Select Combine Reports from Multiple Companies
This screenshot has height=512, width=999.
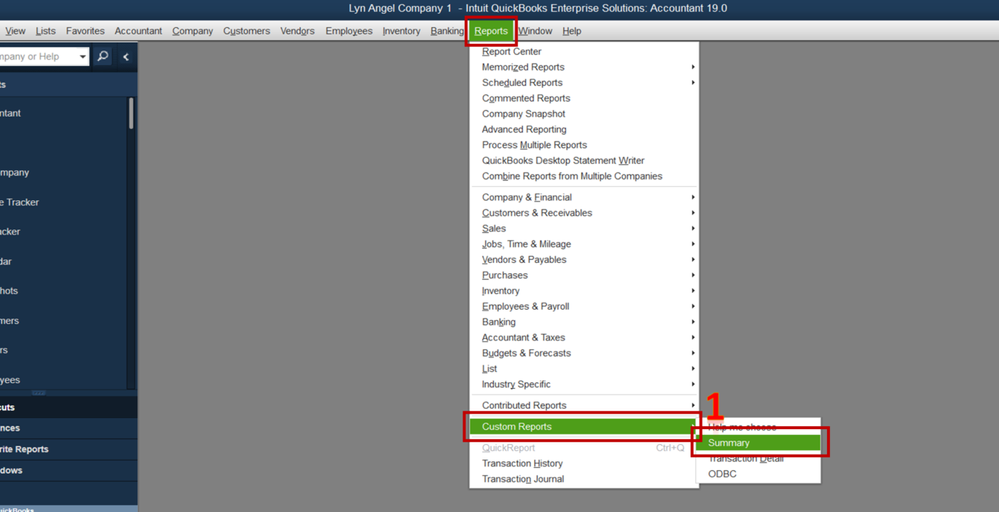[x=584, y=176]
